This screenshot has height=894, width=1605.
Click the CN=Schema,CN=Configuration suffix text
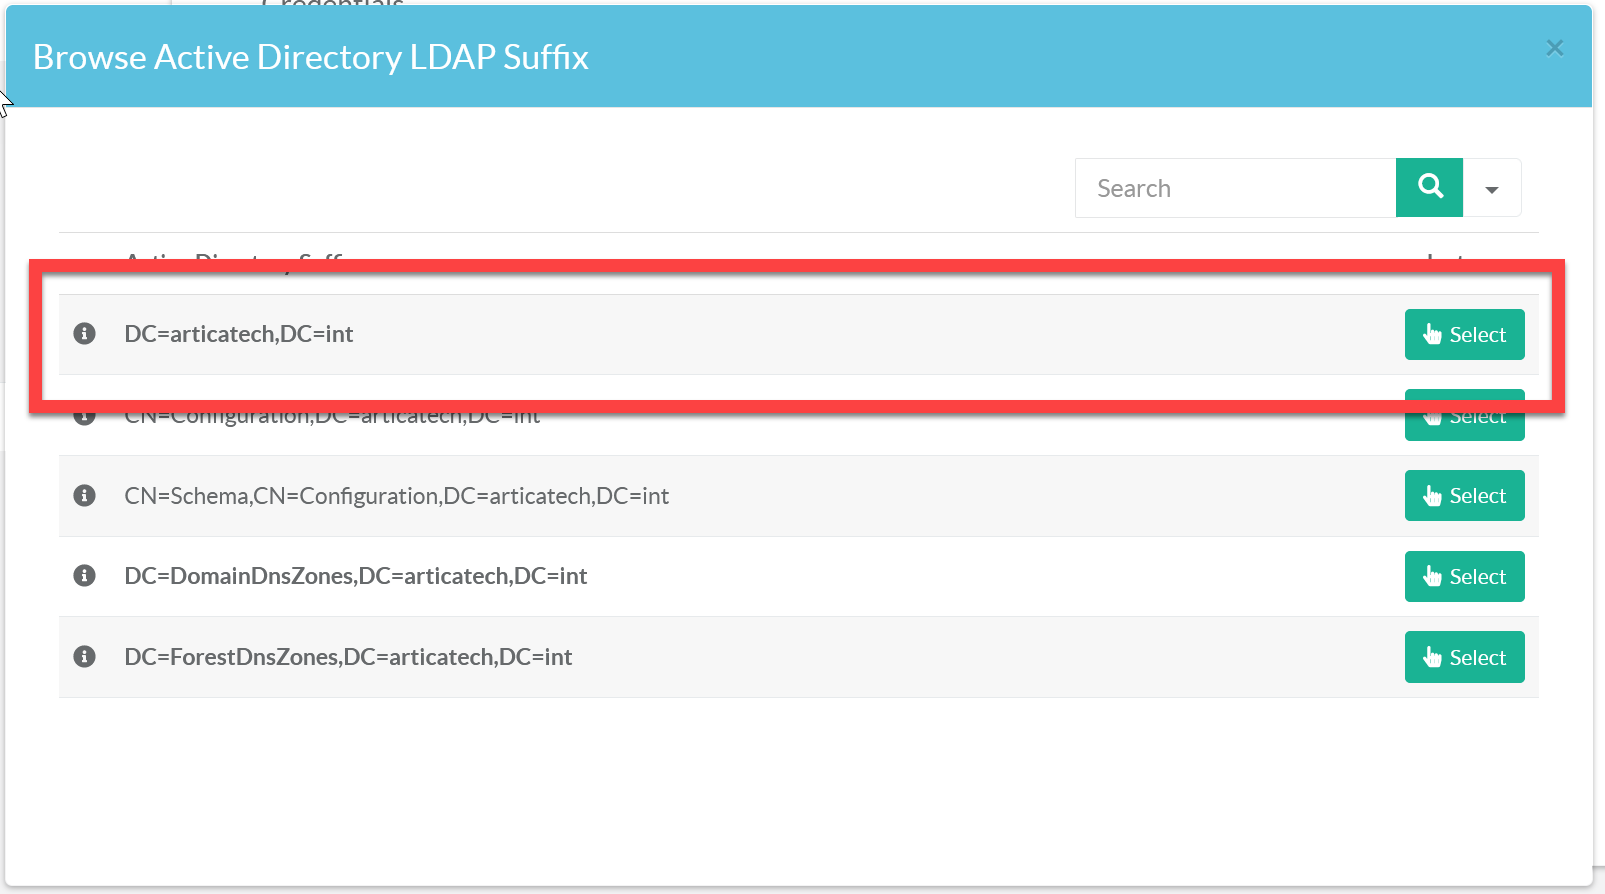click(x=396, y=496)
